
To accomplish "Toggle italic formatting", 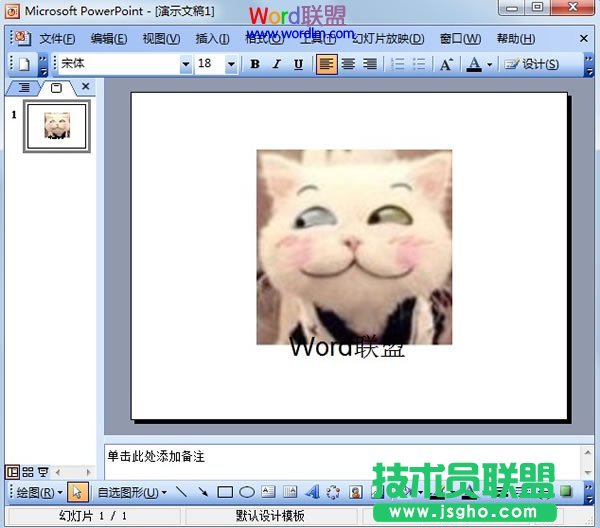I will click(x=277, y=64).
